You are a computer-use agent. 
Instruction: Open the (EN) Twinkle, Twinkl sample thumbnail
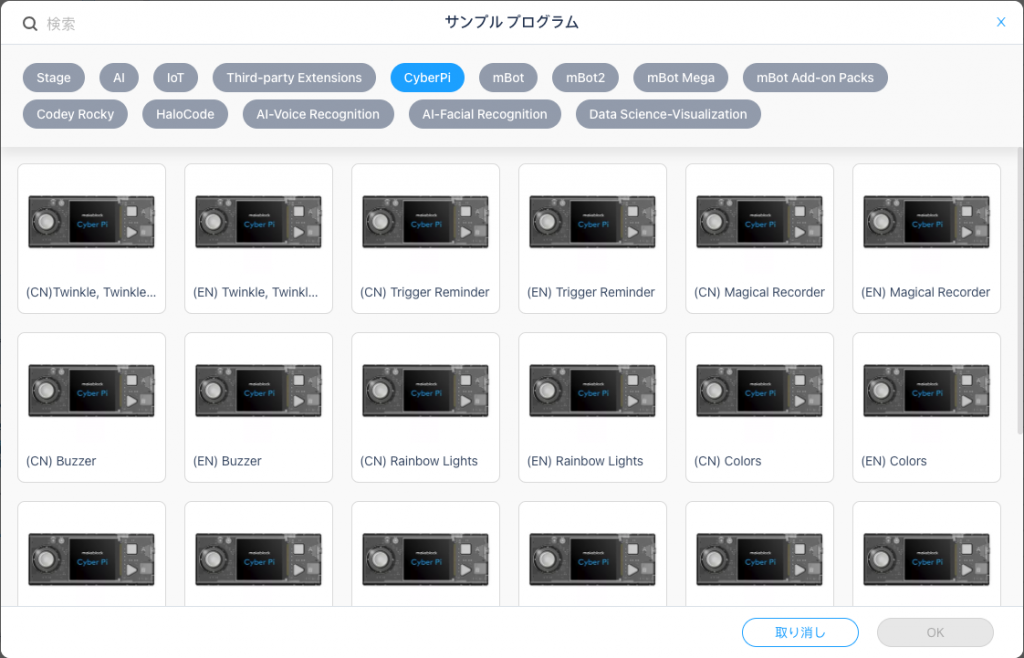click(x=259, y=222)
